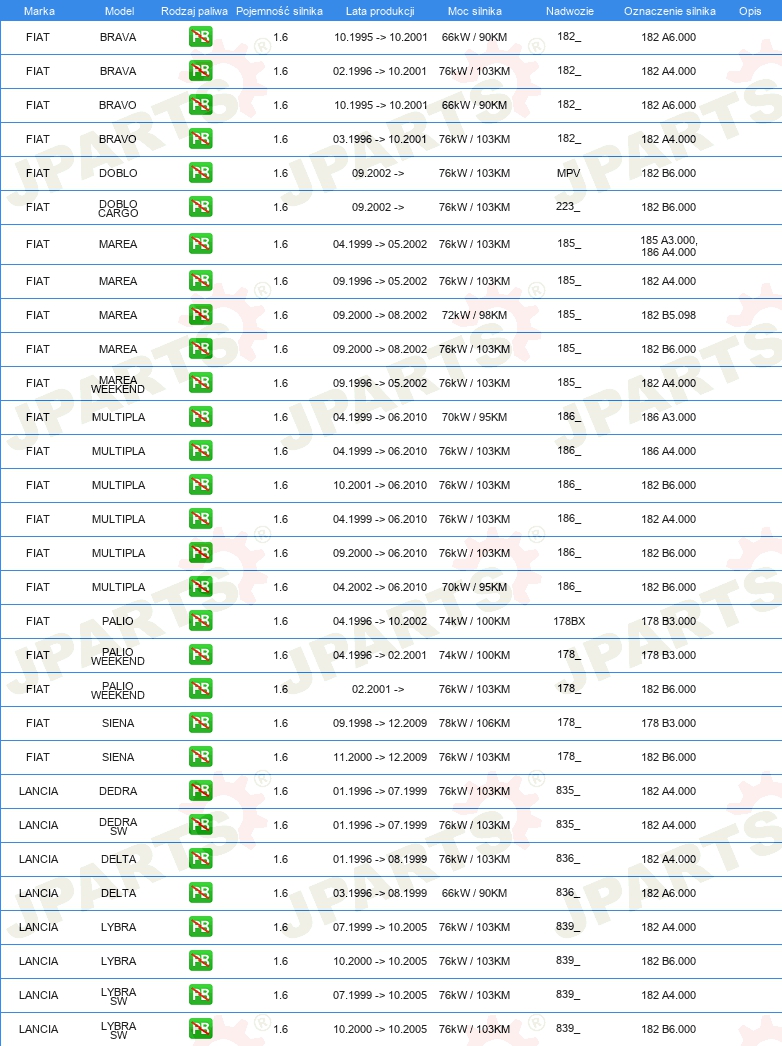
Task: Click the fuel icon in the LANCIA DEDRA SW row
Action: (200, 825)
